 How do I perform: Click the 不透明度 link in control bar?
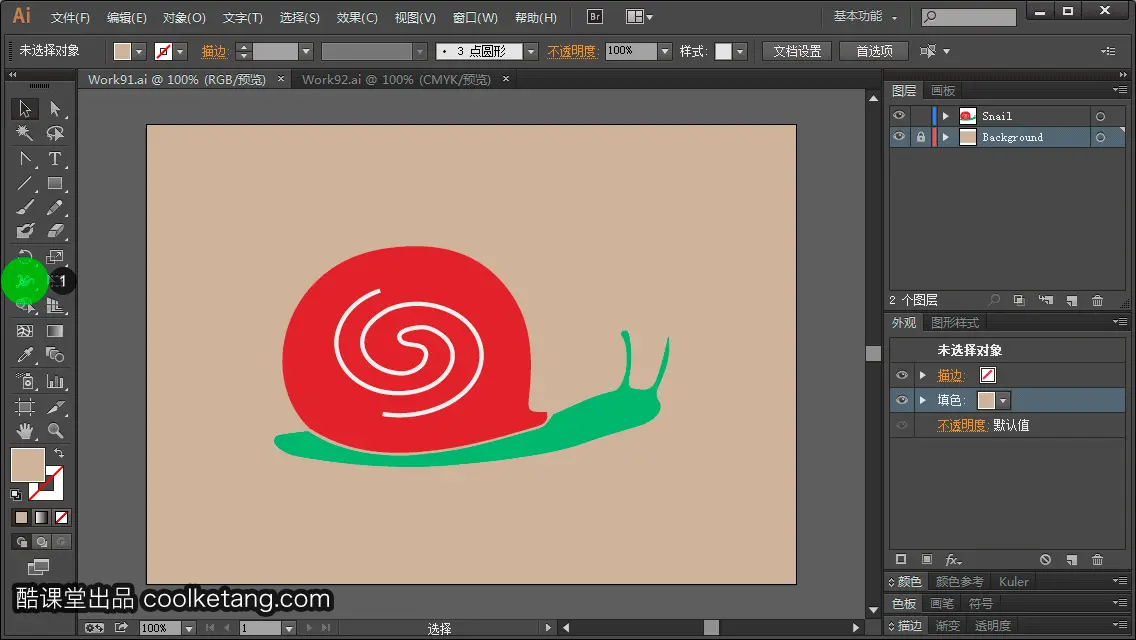[572, 51]
